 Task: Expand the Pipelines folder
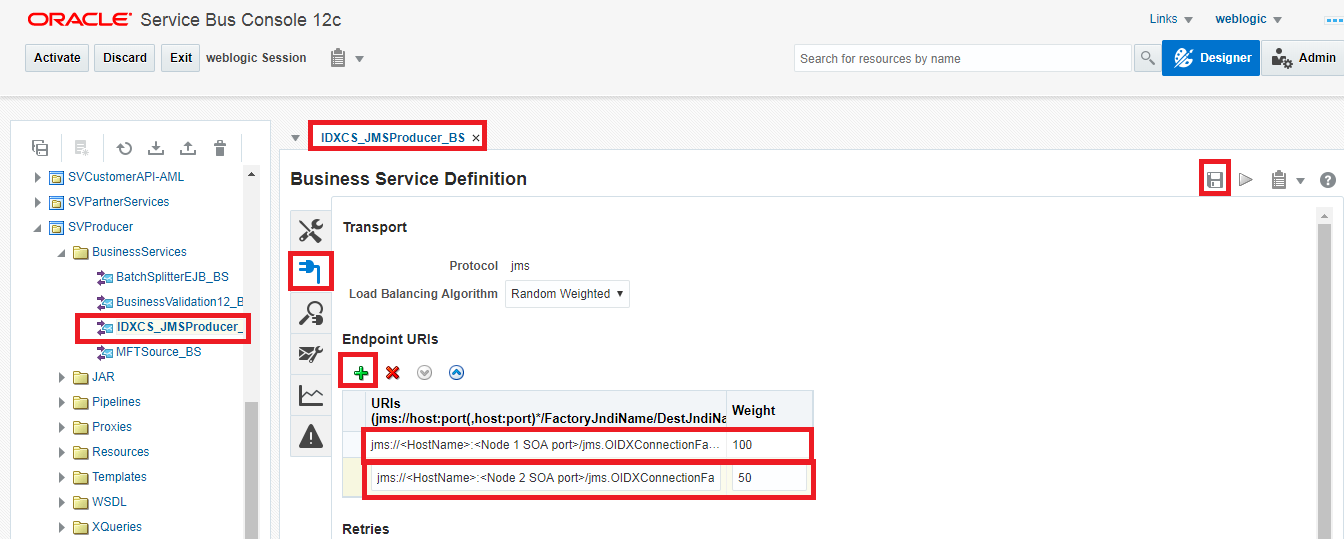coord(62,402)
